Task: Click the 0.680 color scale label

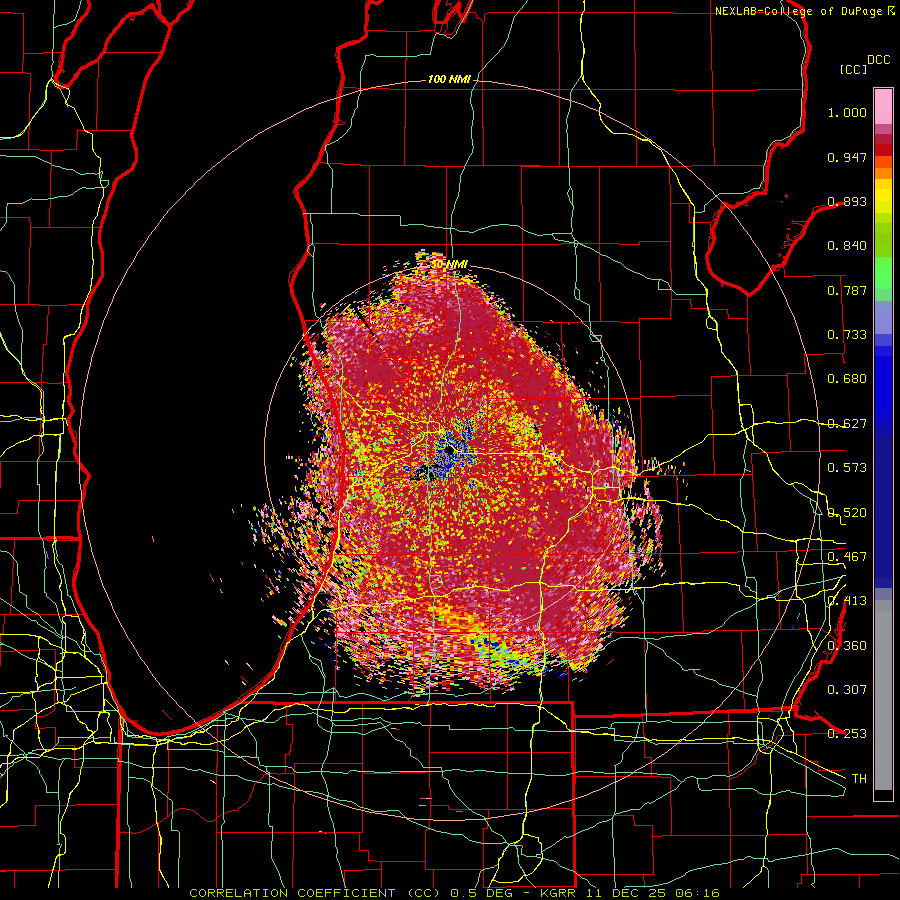Action: coord(847,379)
